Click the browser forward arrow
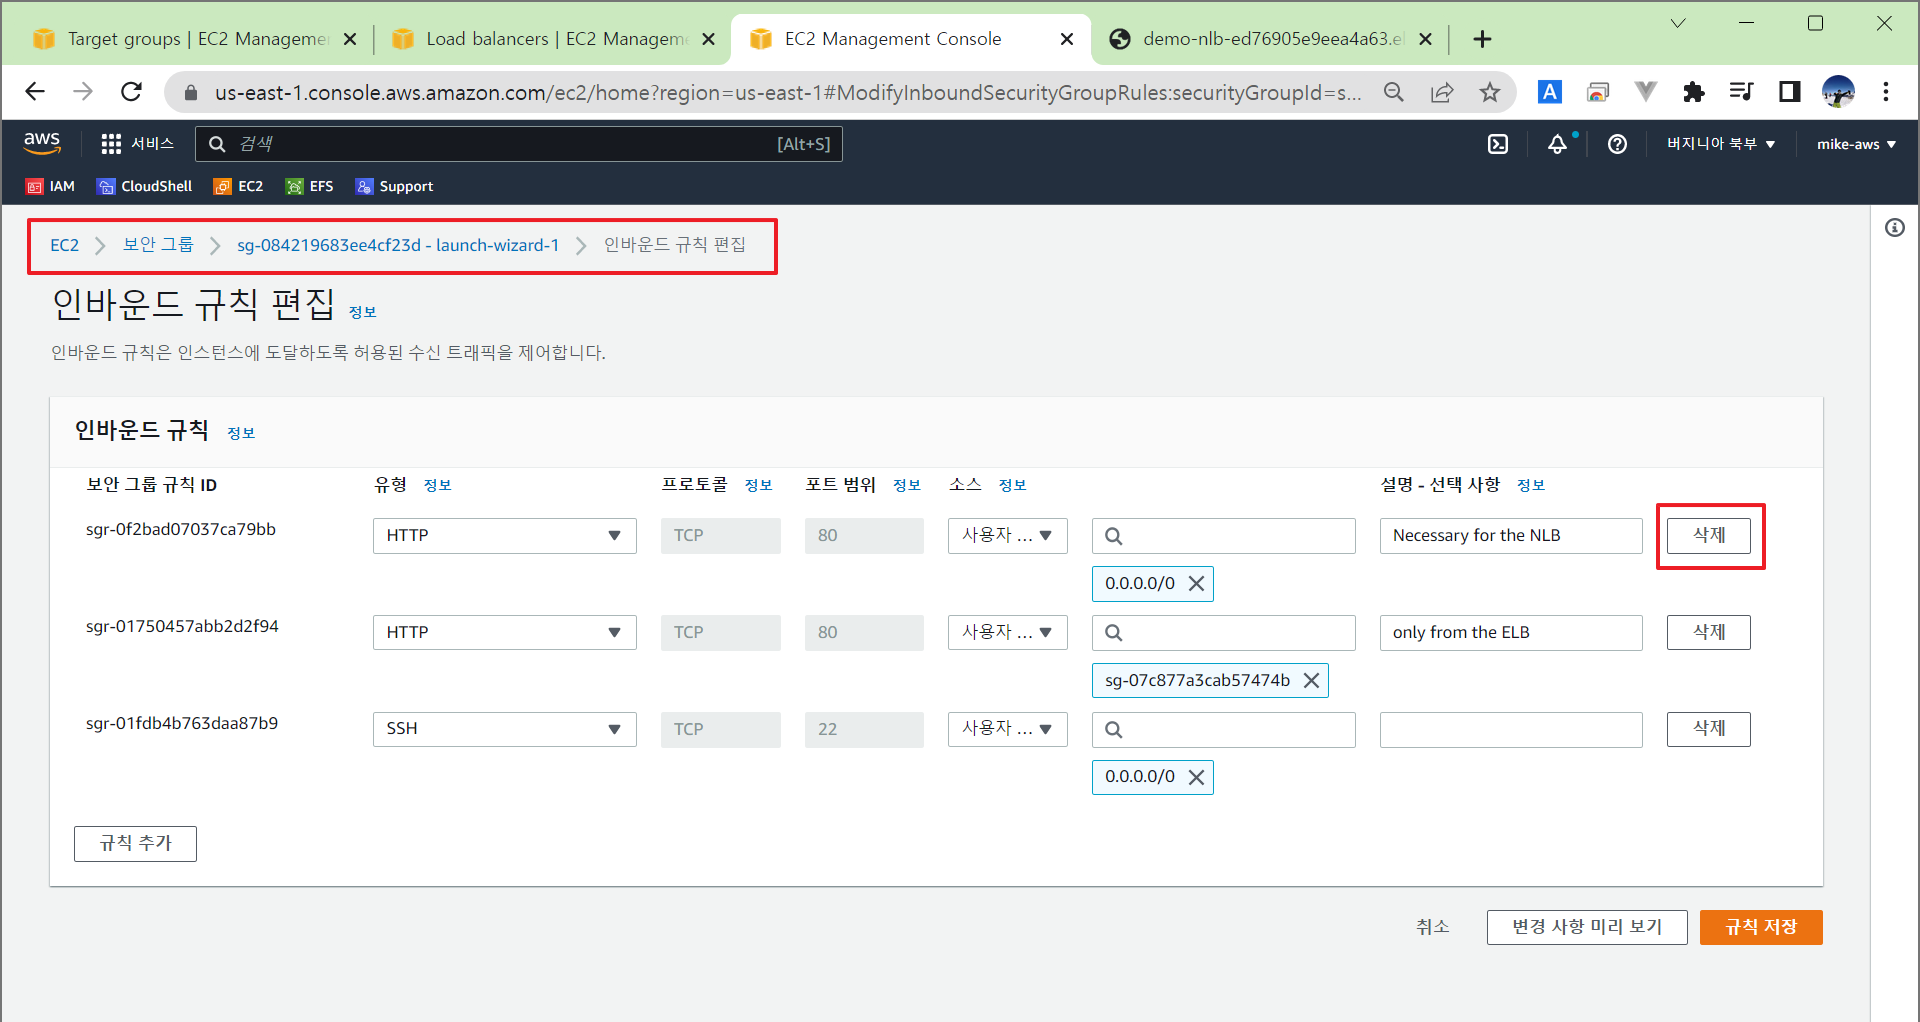Viewport: 1920px width, 1022px height. click(x=83, y=92)
